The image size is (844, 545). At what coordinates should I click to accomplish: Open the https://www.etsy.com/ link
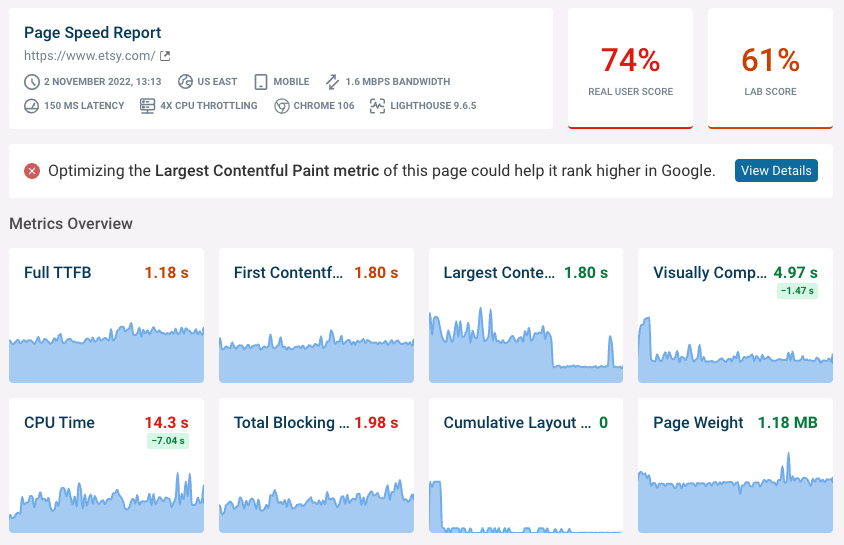point(90,55)
